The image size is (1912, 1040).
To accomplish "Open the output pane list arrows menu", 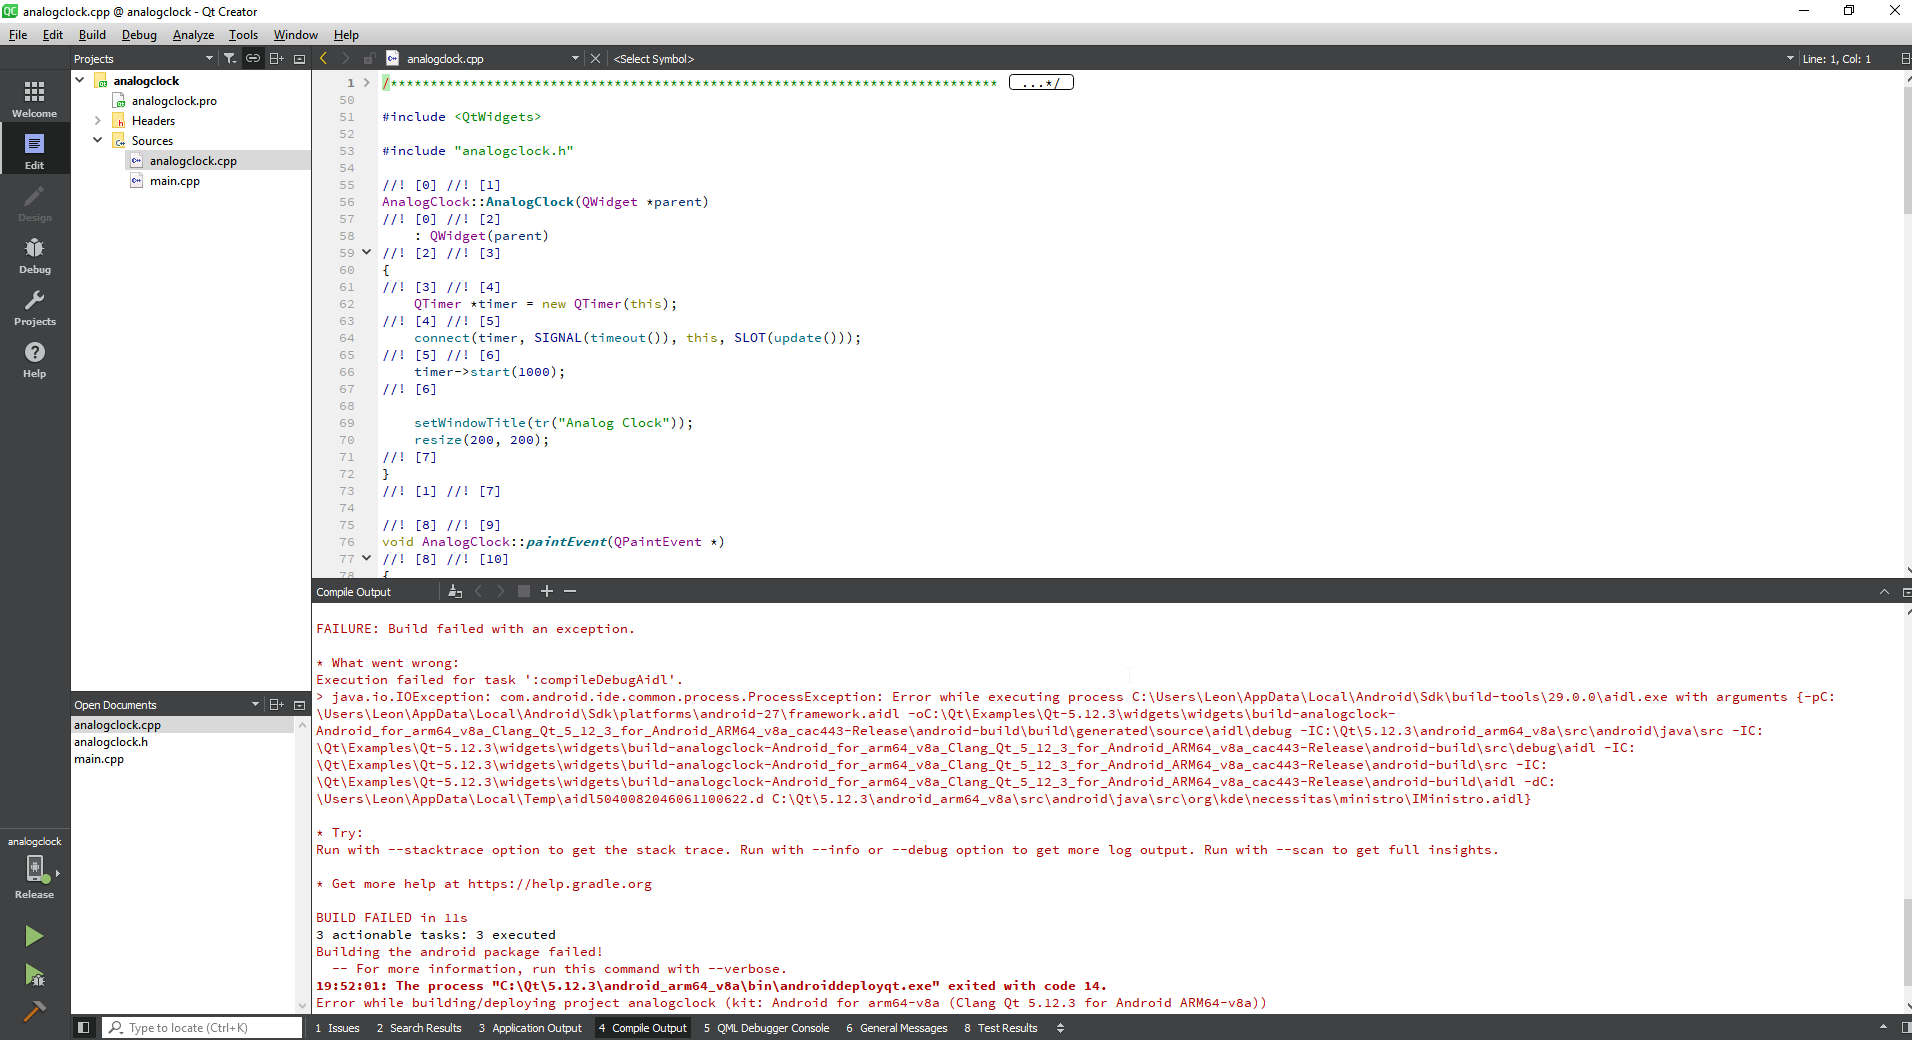I will point(1060,1028).
